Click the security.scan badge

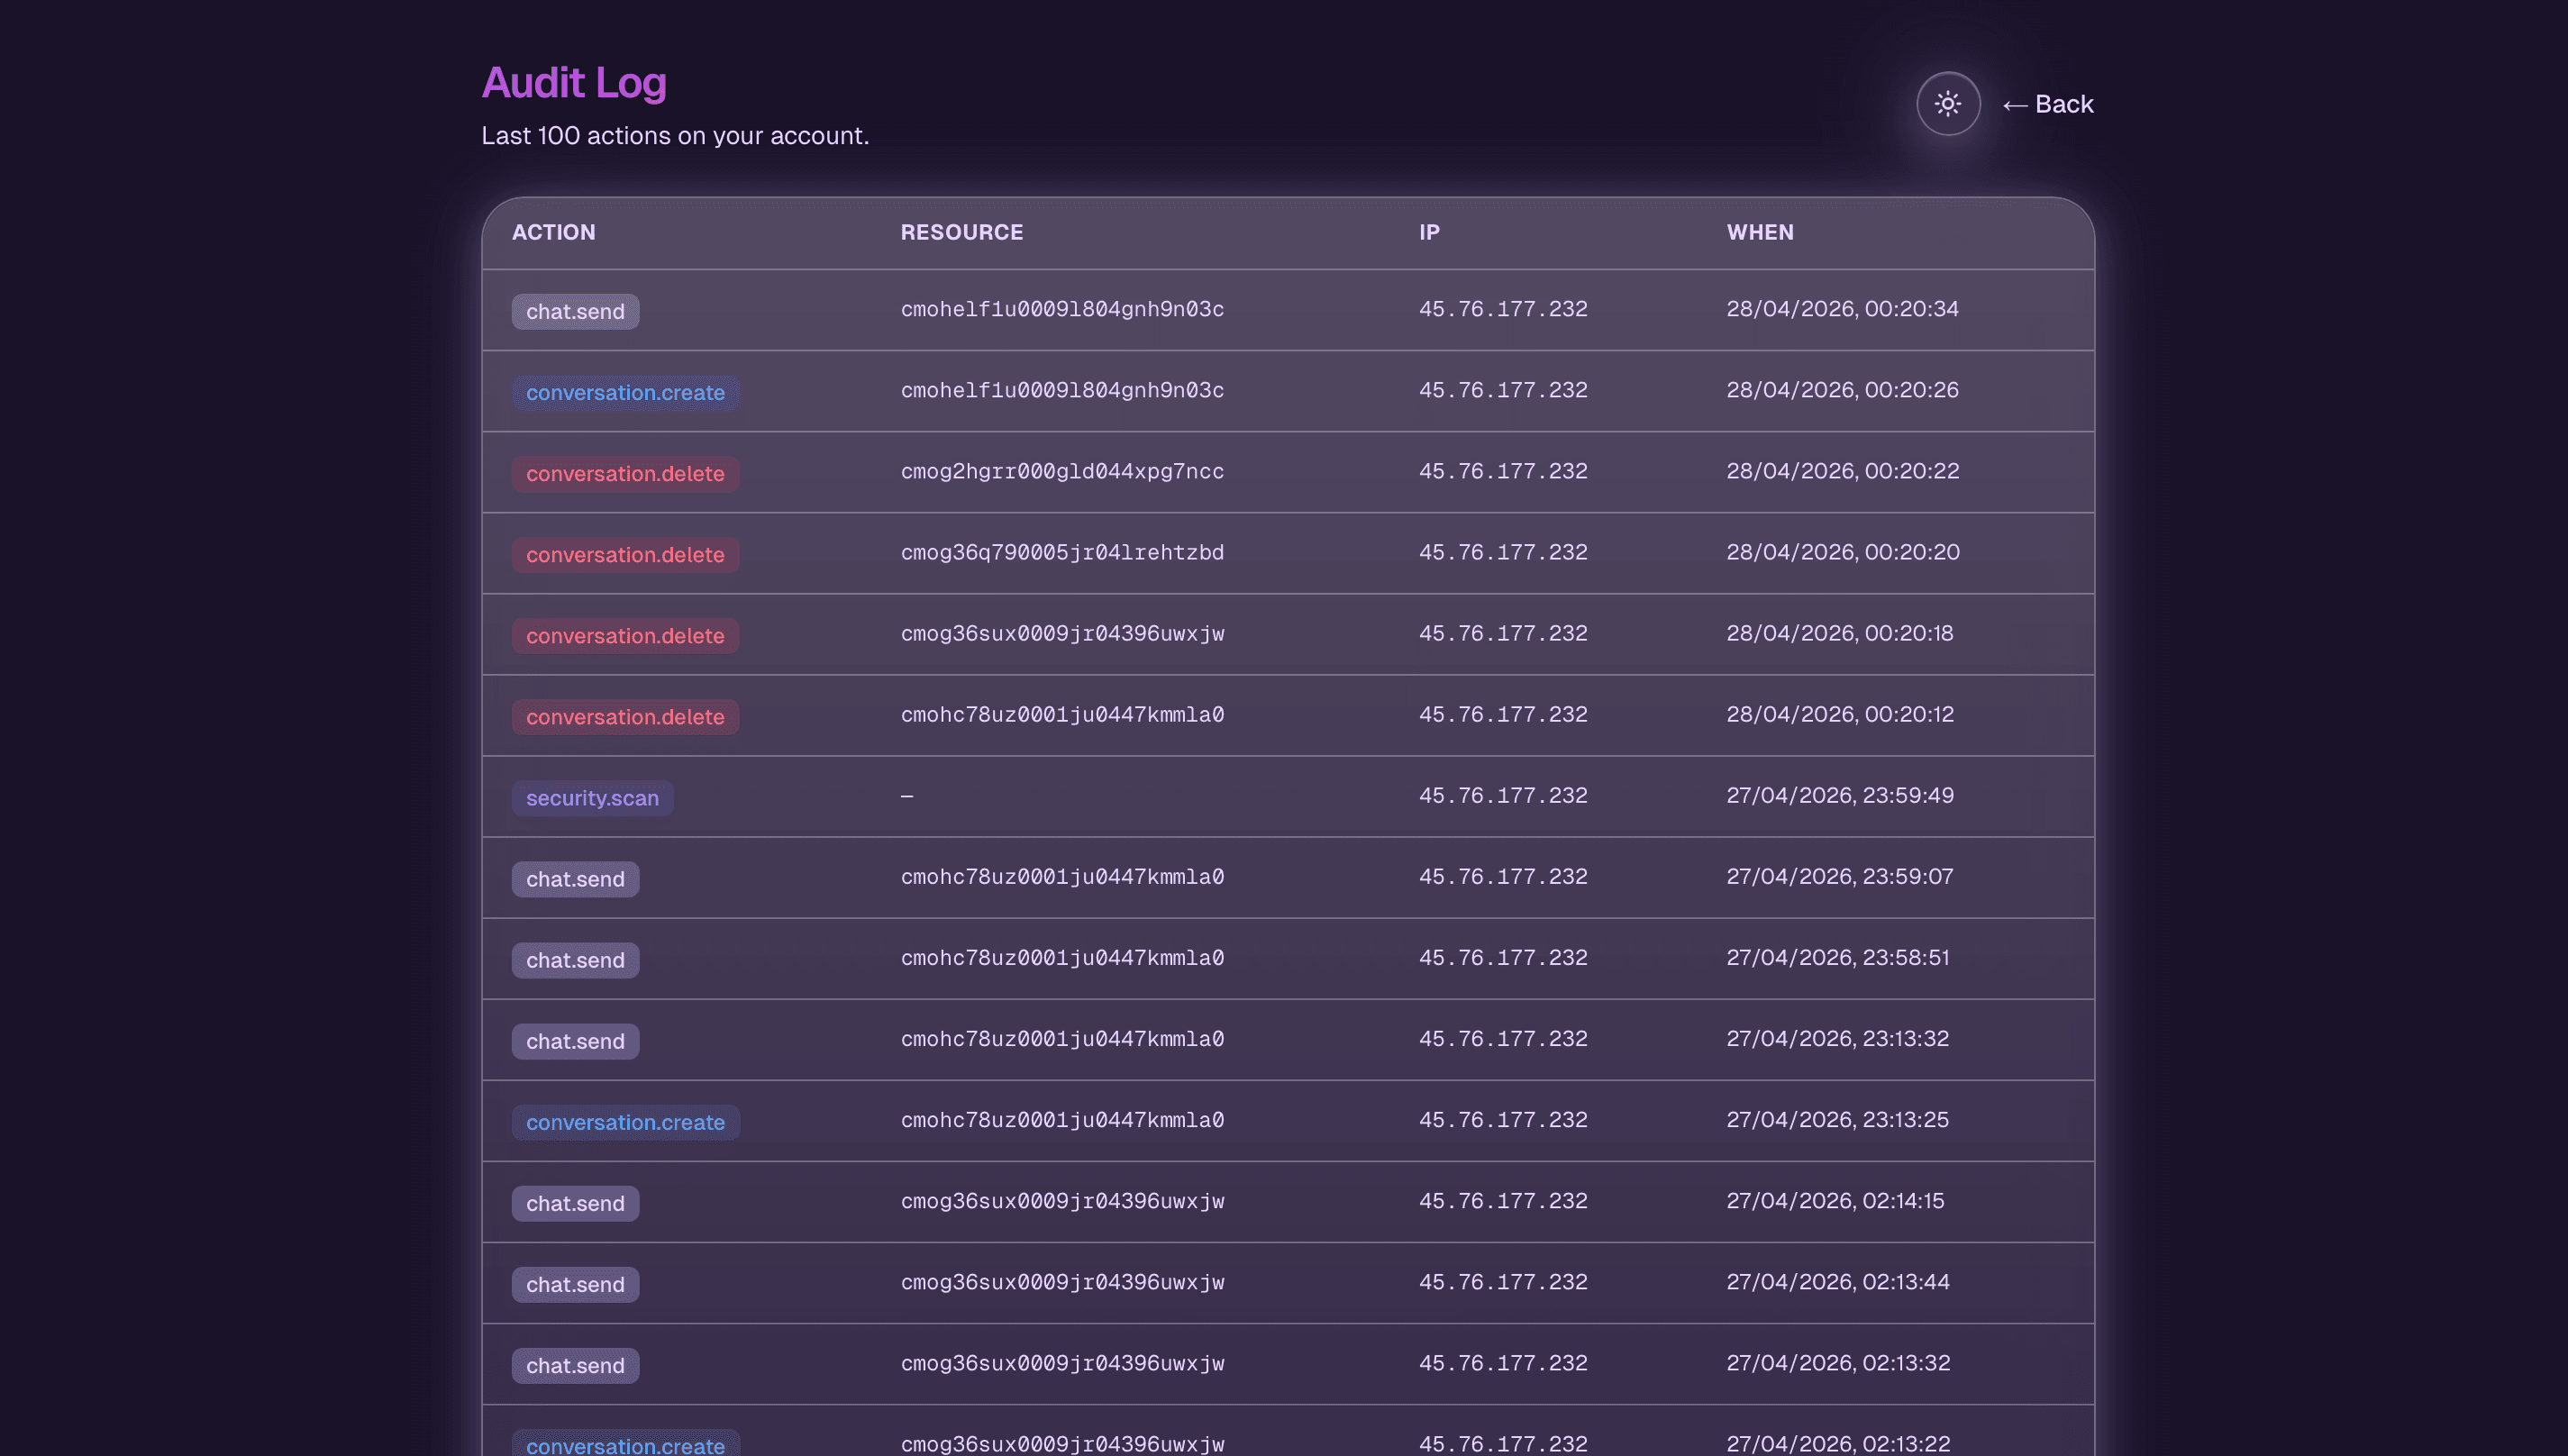coord(592,797)
